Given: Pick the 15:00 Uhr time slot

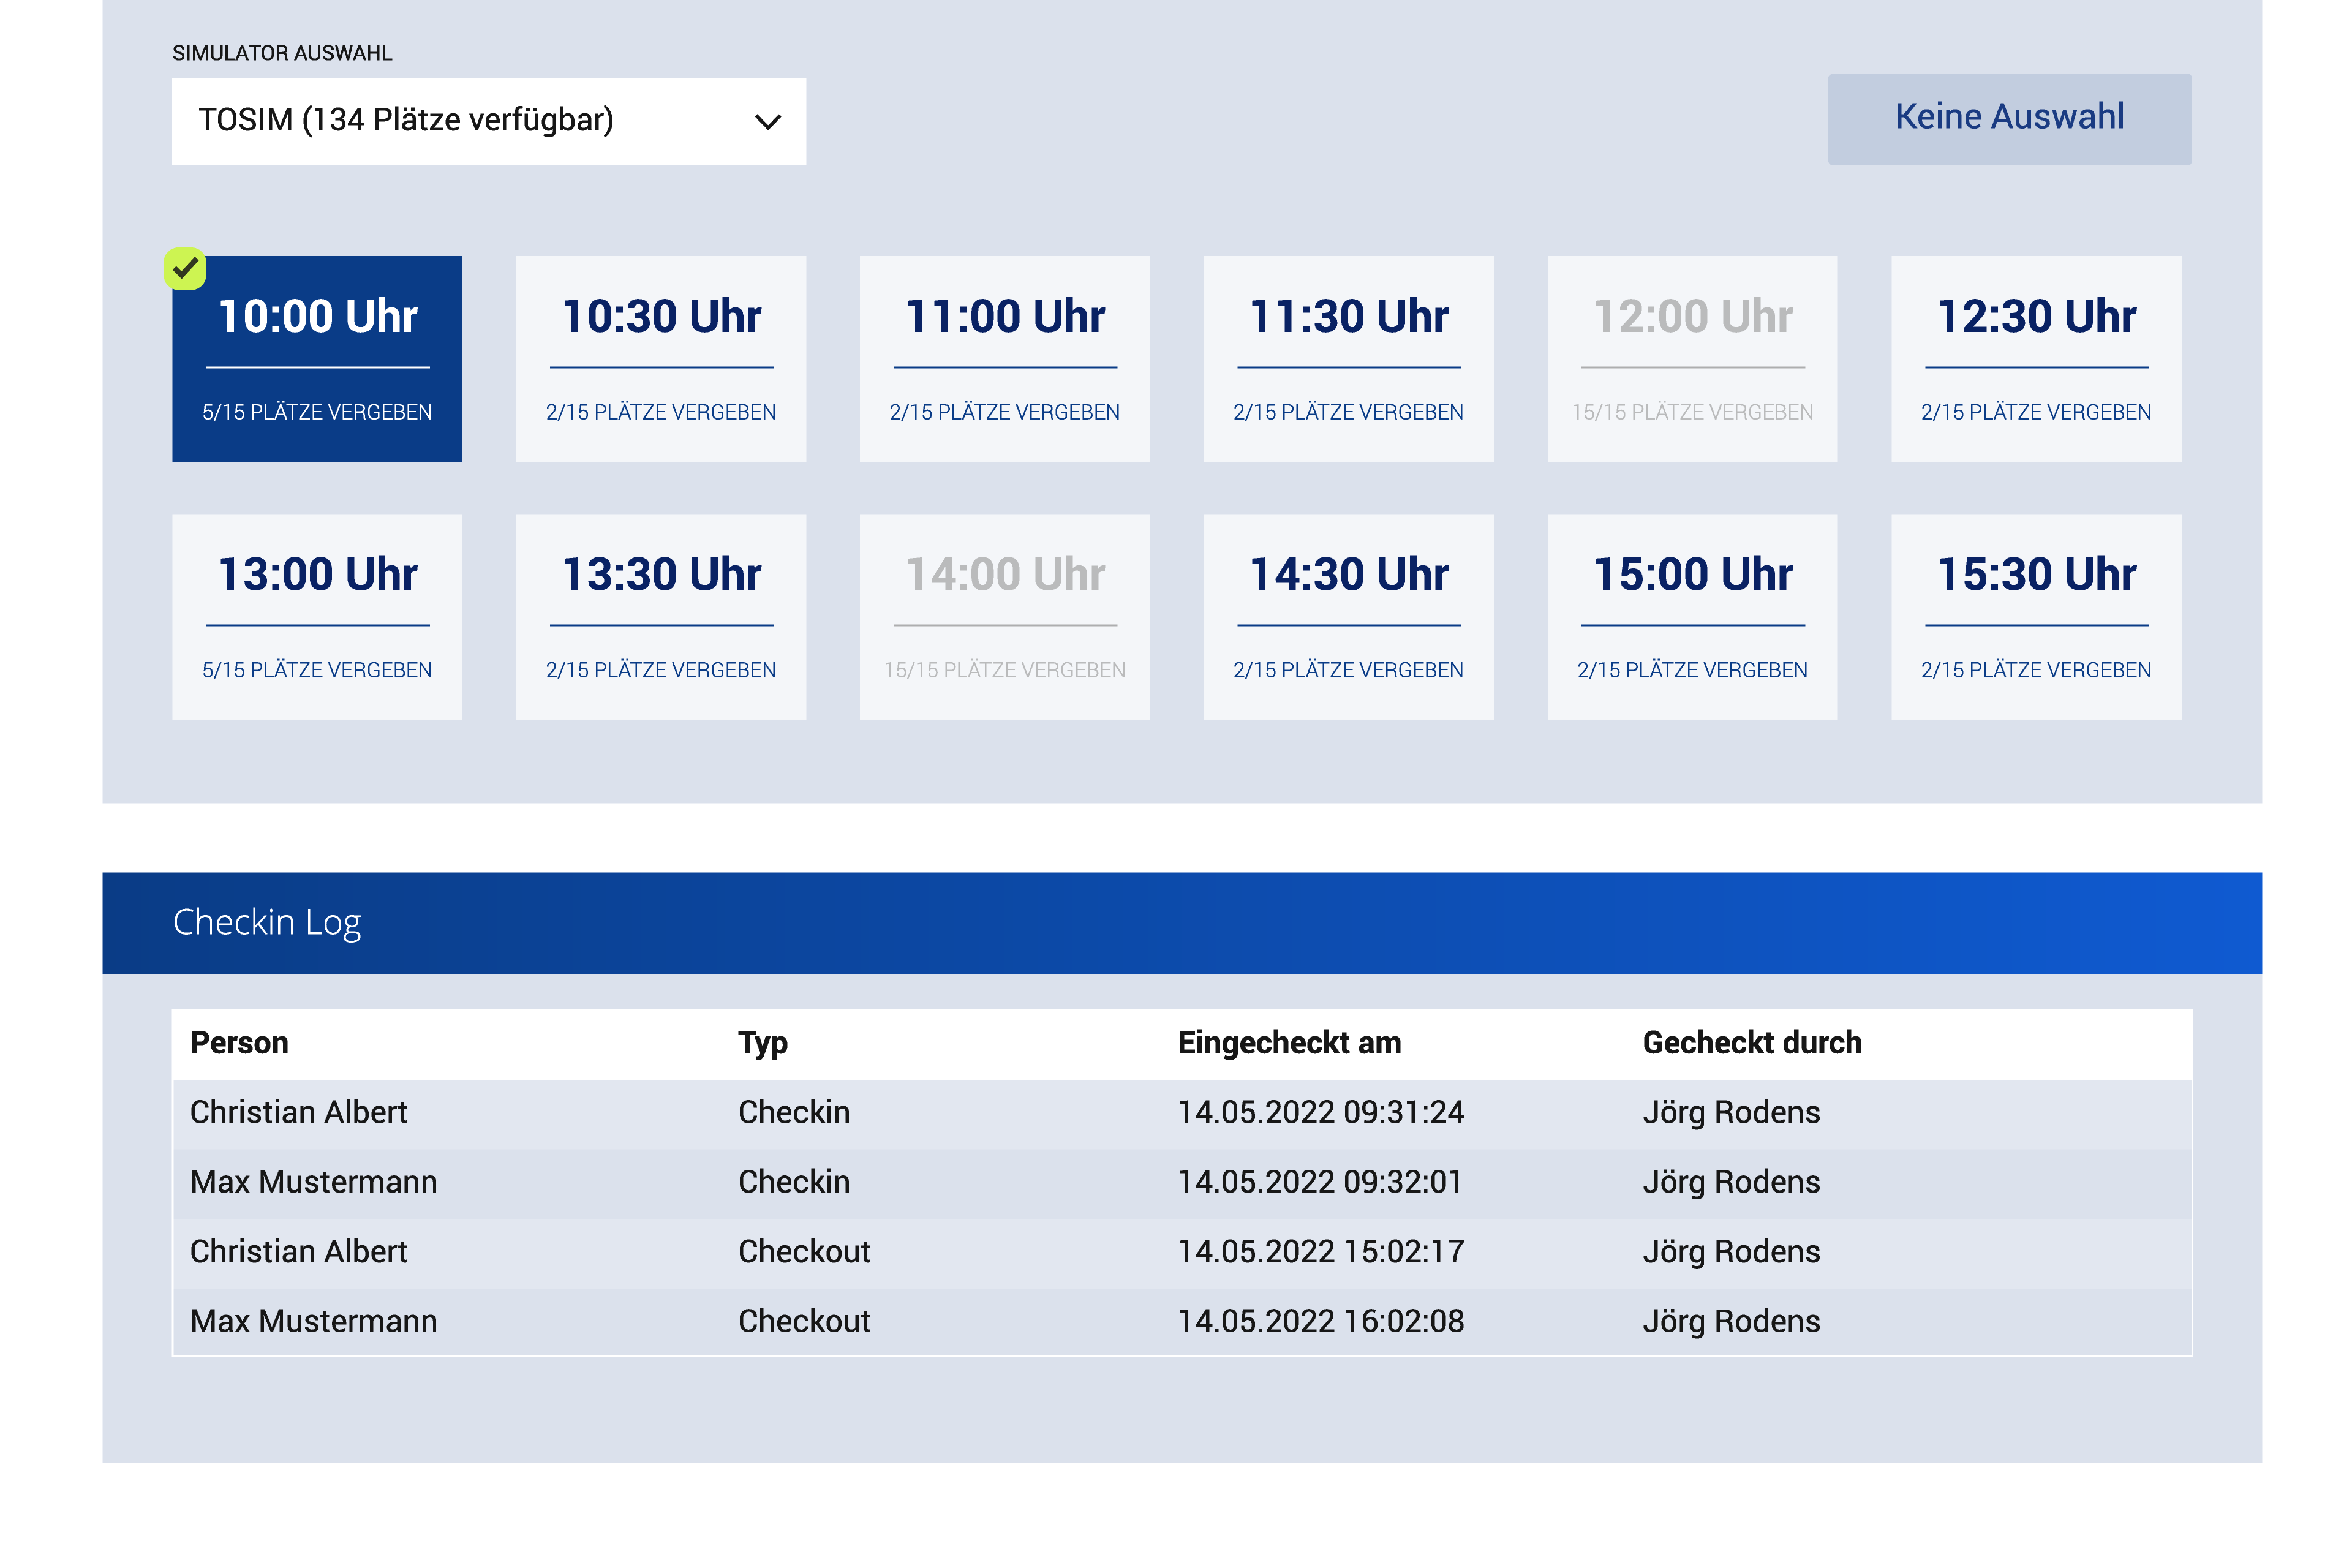Looking at the screenshot, I should pos(1692,617).
